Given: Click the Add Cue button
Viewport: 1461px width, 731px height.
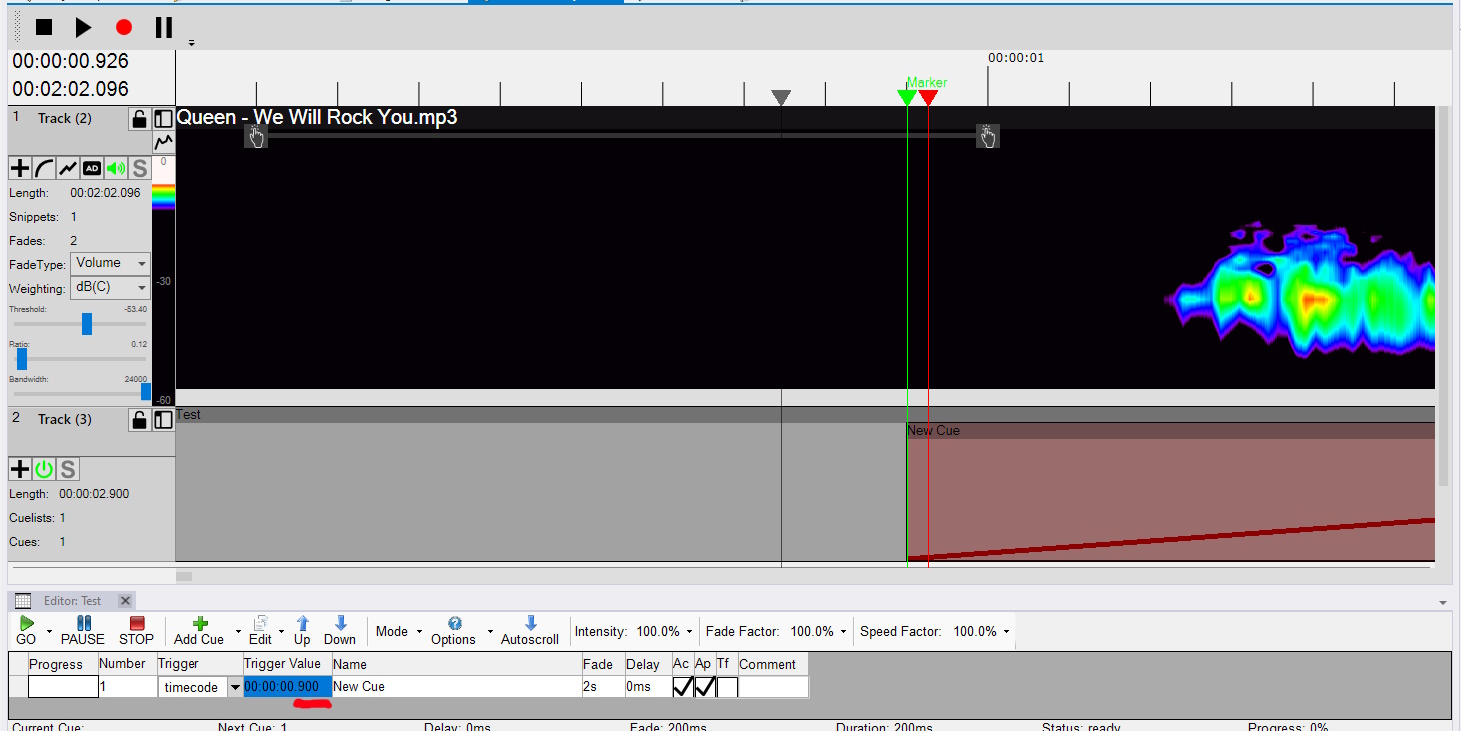Looking at the screenshot, I should pos(199,630).
